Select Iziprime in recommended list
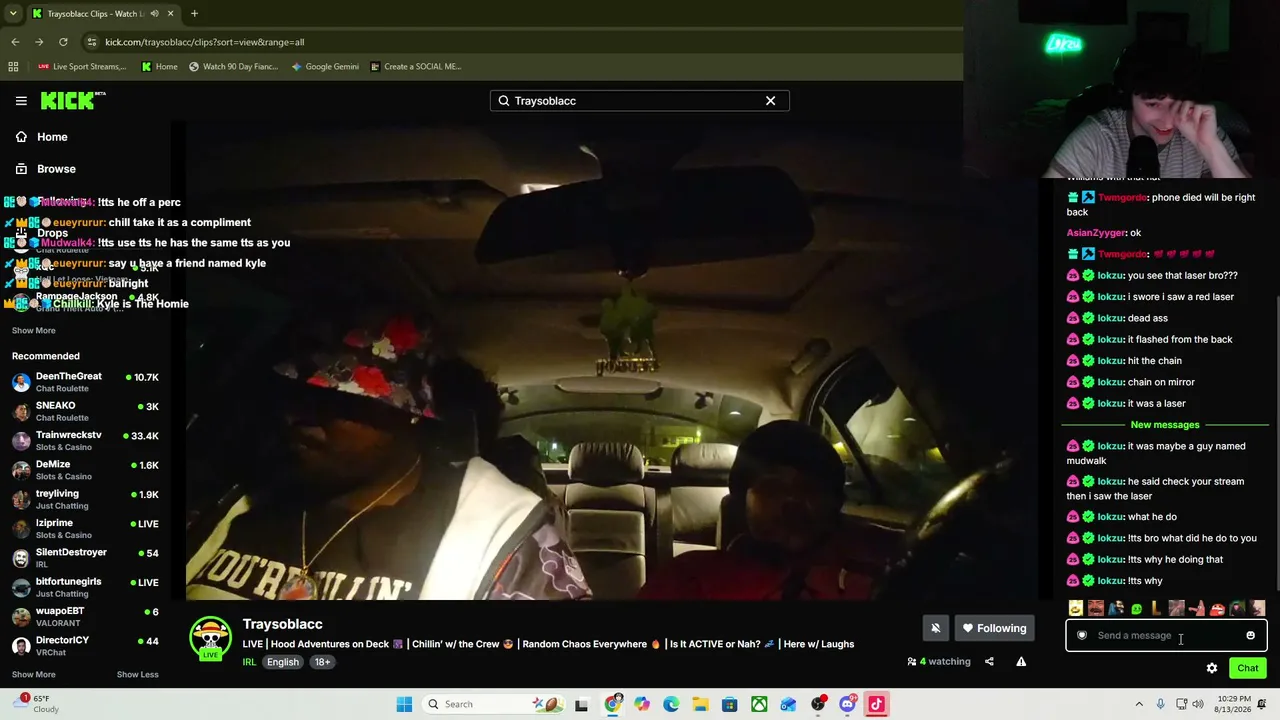The image size is (1280, 720). point(86,528)
